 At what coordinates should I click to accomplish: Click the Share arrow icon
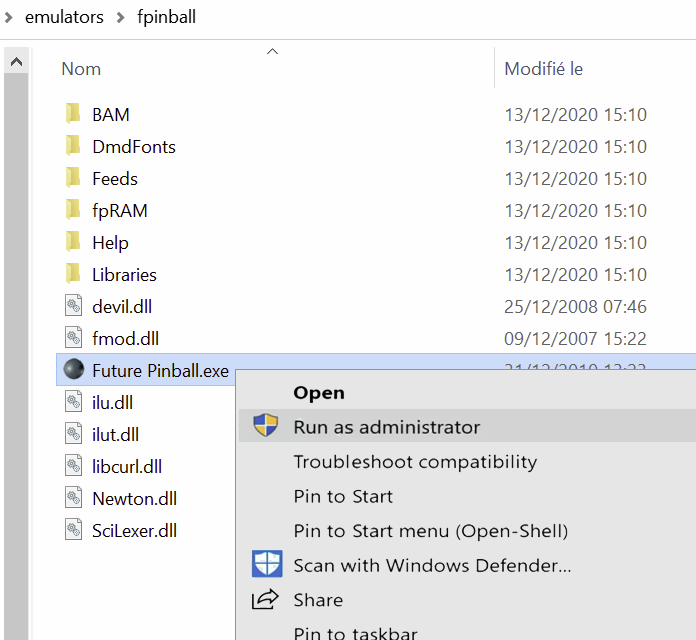pyautogui.click(x=266, y=600)
